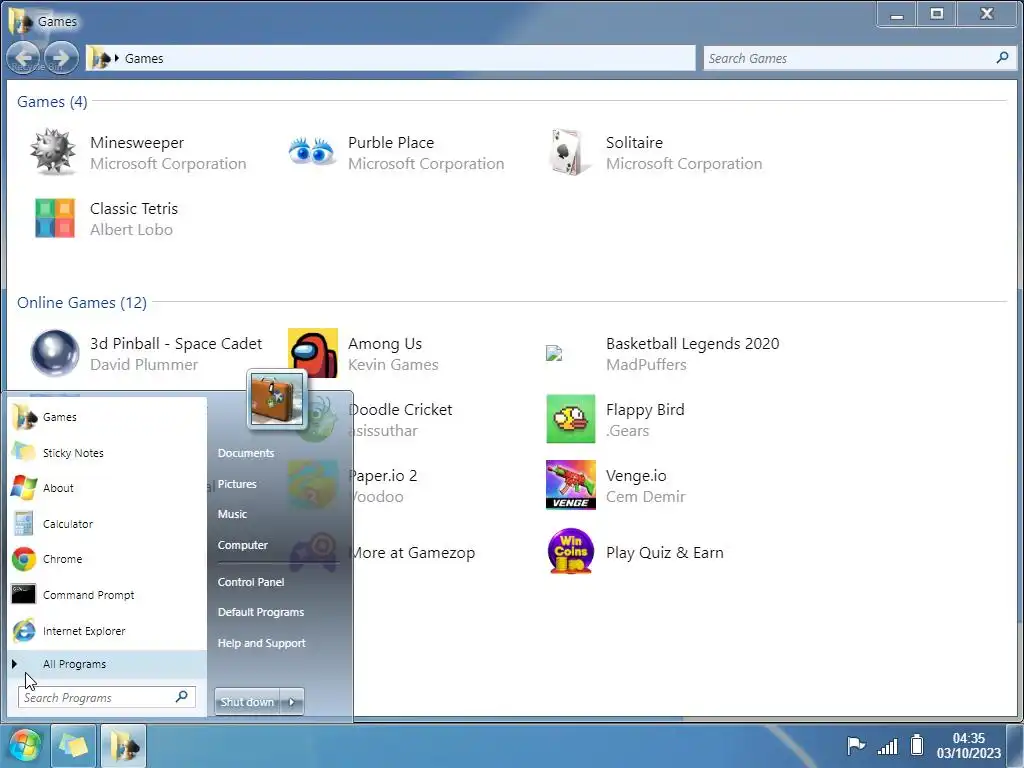The width and height of the screenshot is (1024, 768).
Task: Click the Games icon in Start menu
Action: 24,417
